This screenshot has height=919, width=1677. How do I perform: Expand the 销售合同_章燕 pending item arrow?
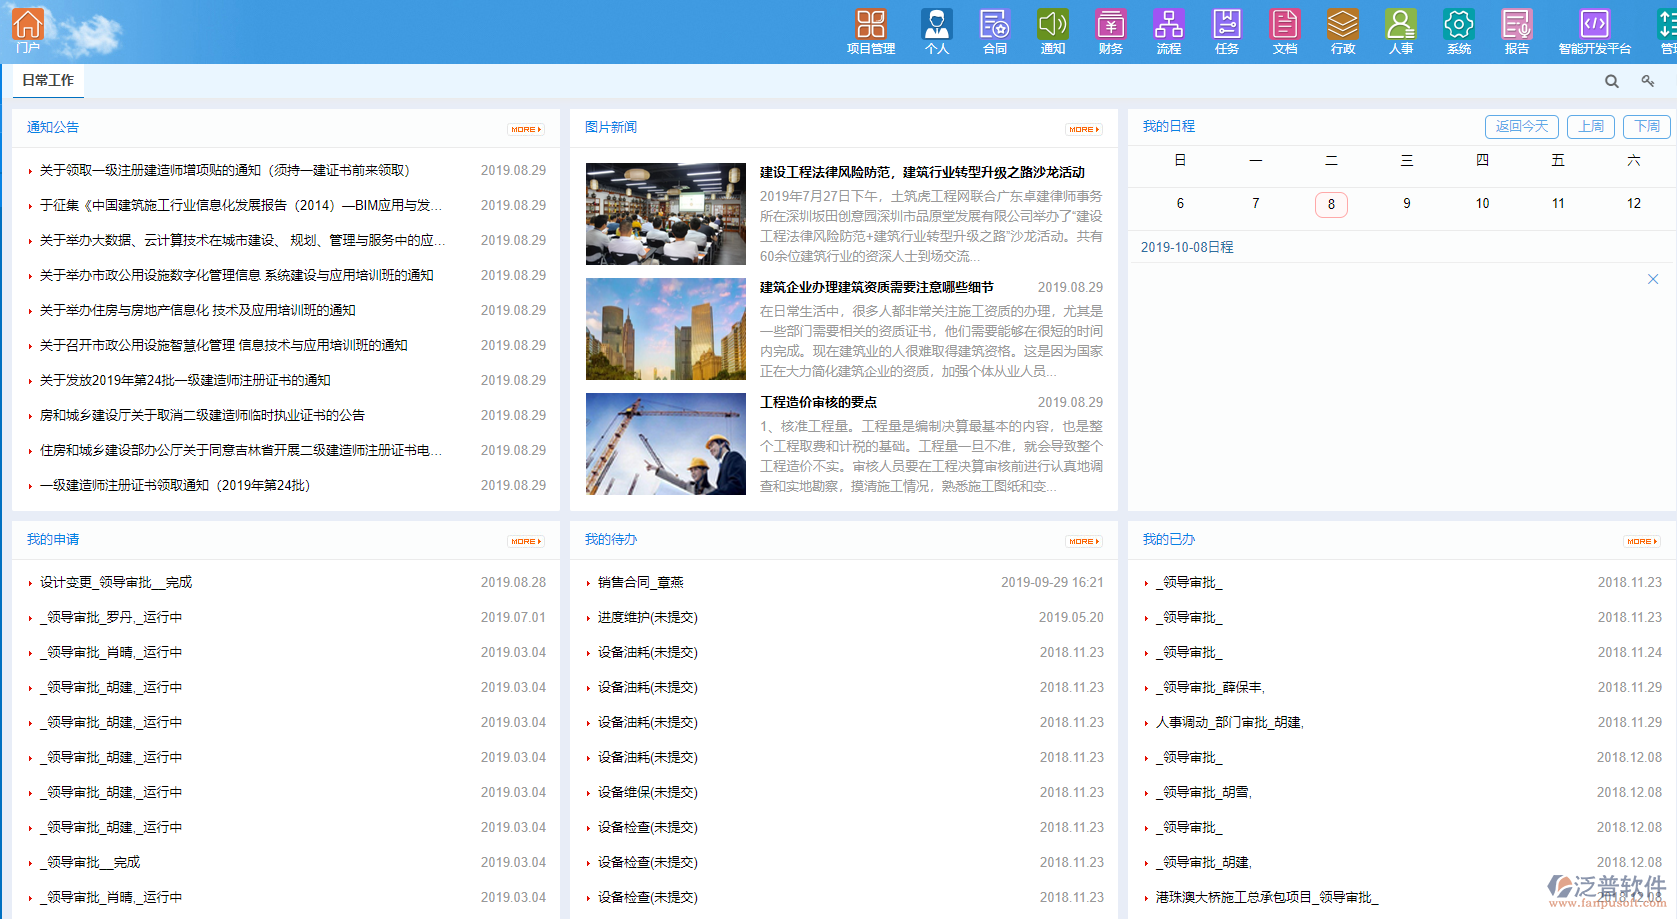pyautogui.click(x=587, y=582)
